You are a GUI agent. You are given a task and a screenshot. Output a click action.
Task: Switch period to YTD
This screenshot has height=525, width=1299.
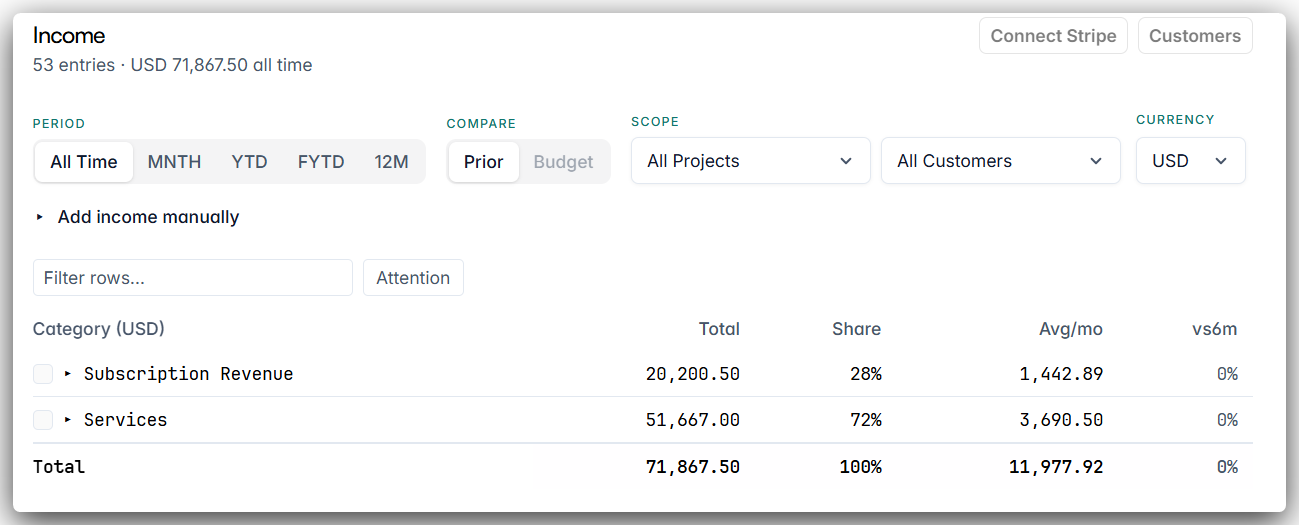(x=249, y=162)
